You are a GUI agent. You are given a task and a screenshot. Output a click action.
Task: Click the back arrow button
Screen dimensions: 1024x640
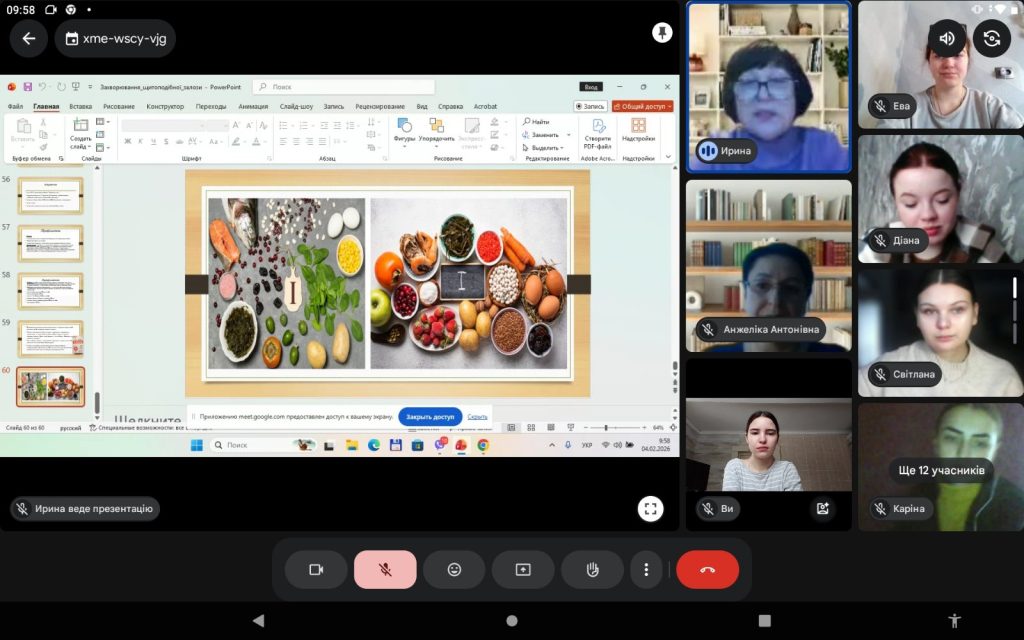(x=28, y=39)
